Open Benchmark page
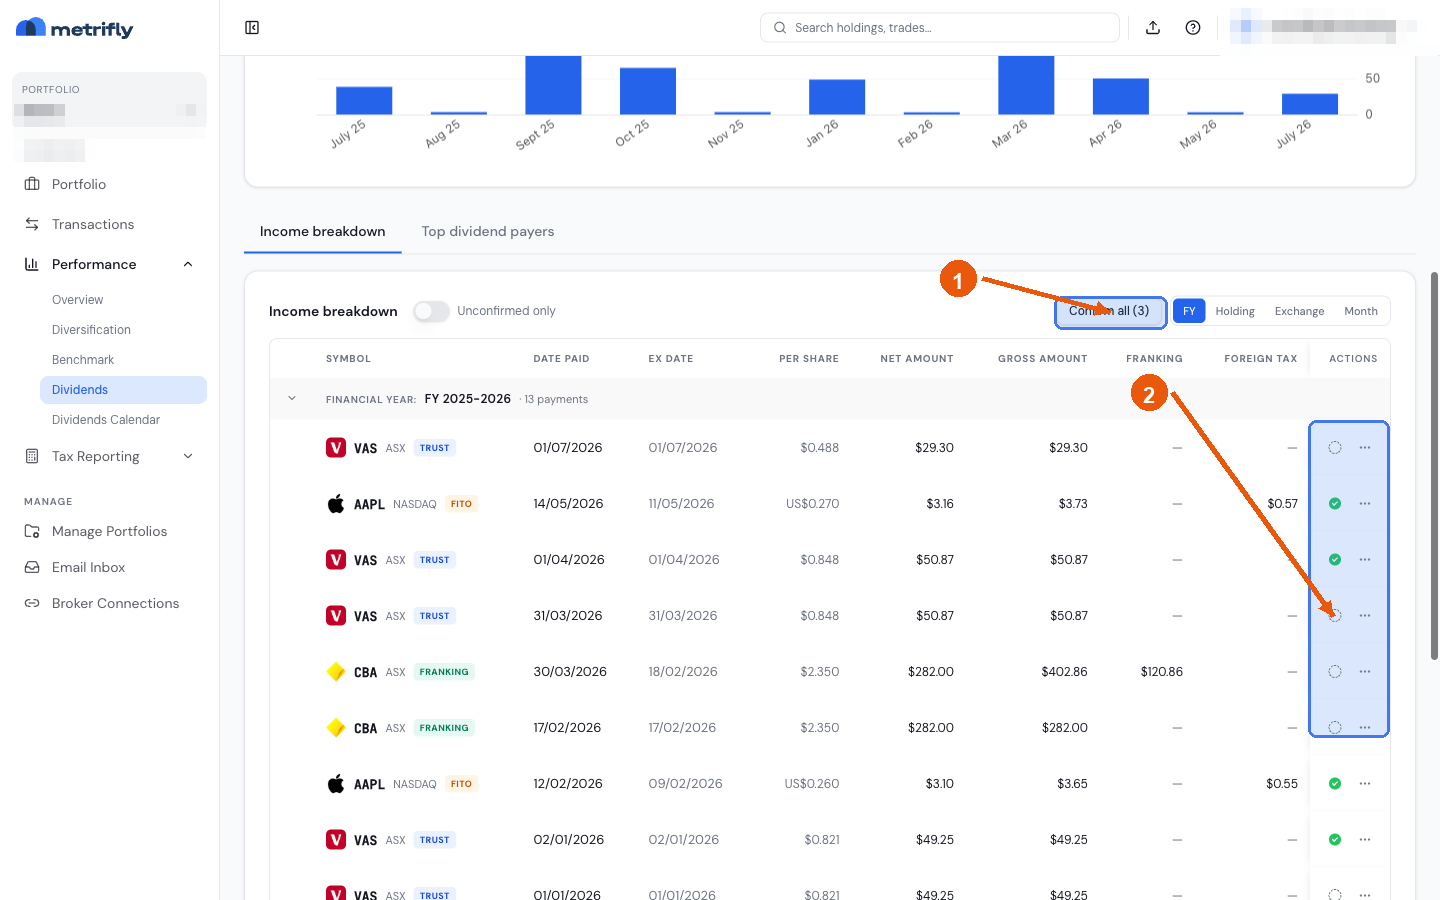The width and height of the screenshot is (1440, 900). click(x=83, y=360)
